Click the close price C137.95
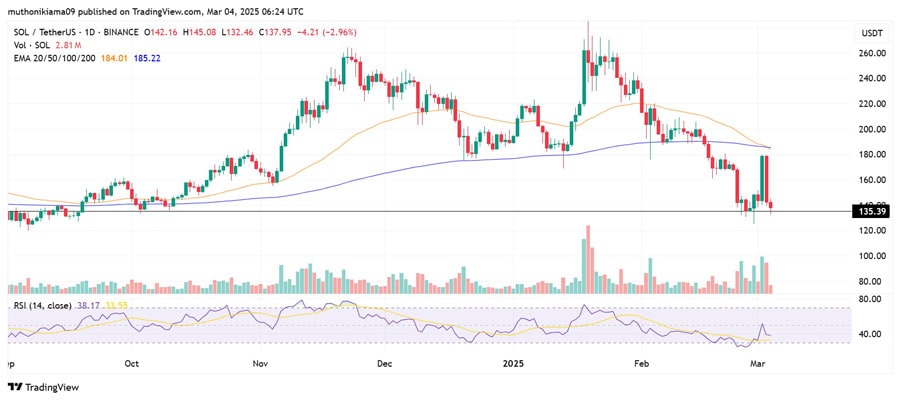This screenshot has width=900, height=400. coord(276,33)
